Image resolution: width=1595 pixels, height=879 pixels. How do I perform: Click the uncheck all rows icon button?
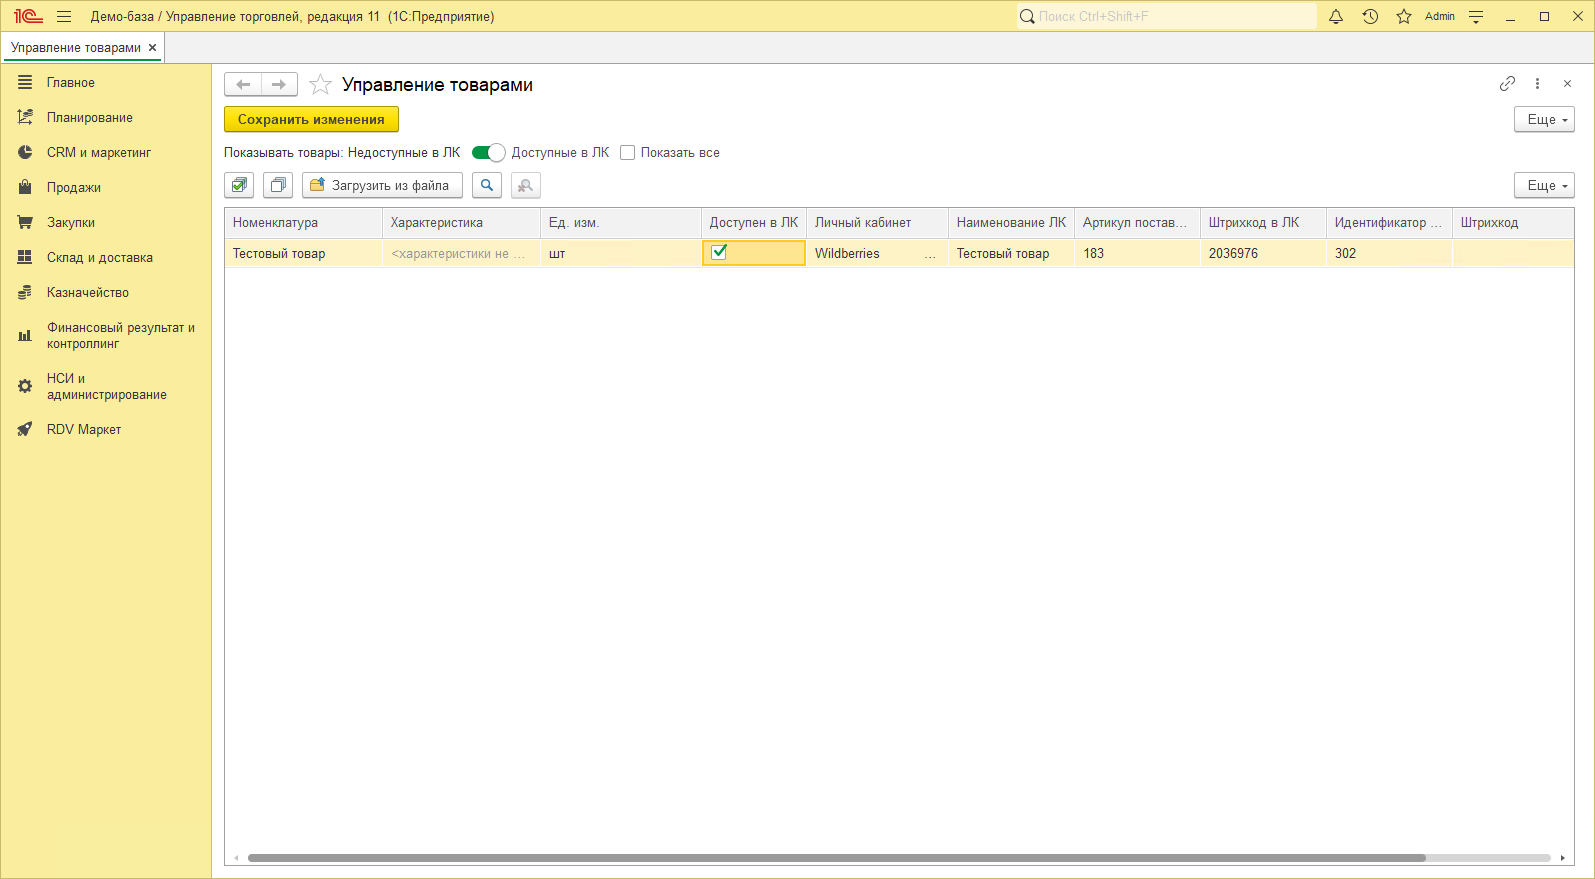tap(278, 185)
